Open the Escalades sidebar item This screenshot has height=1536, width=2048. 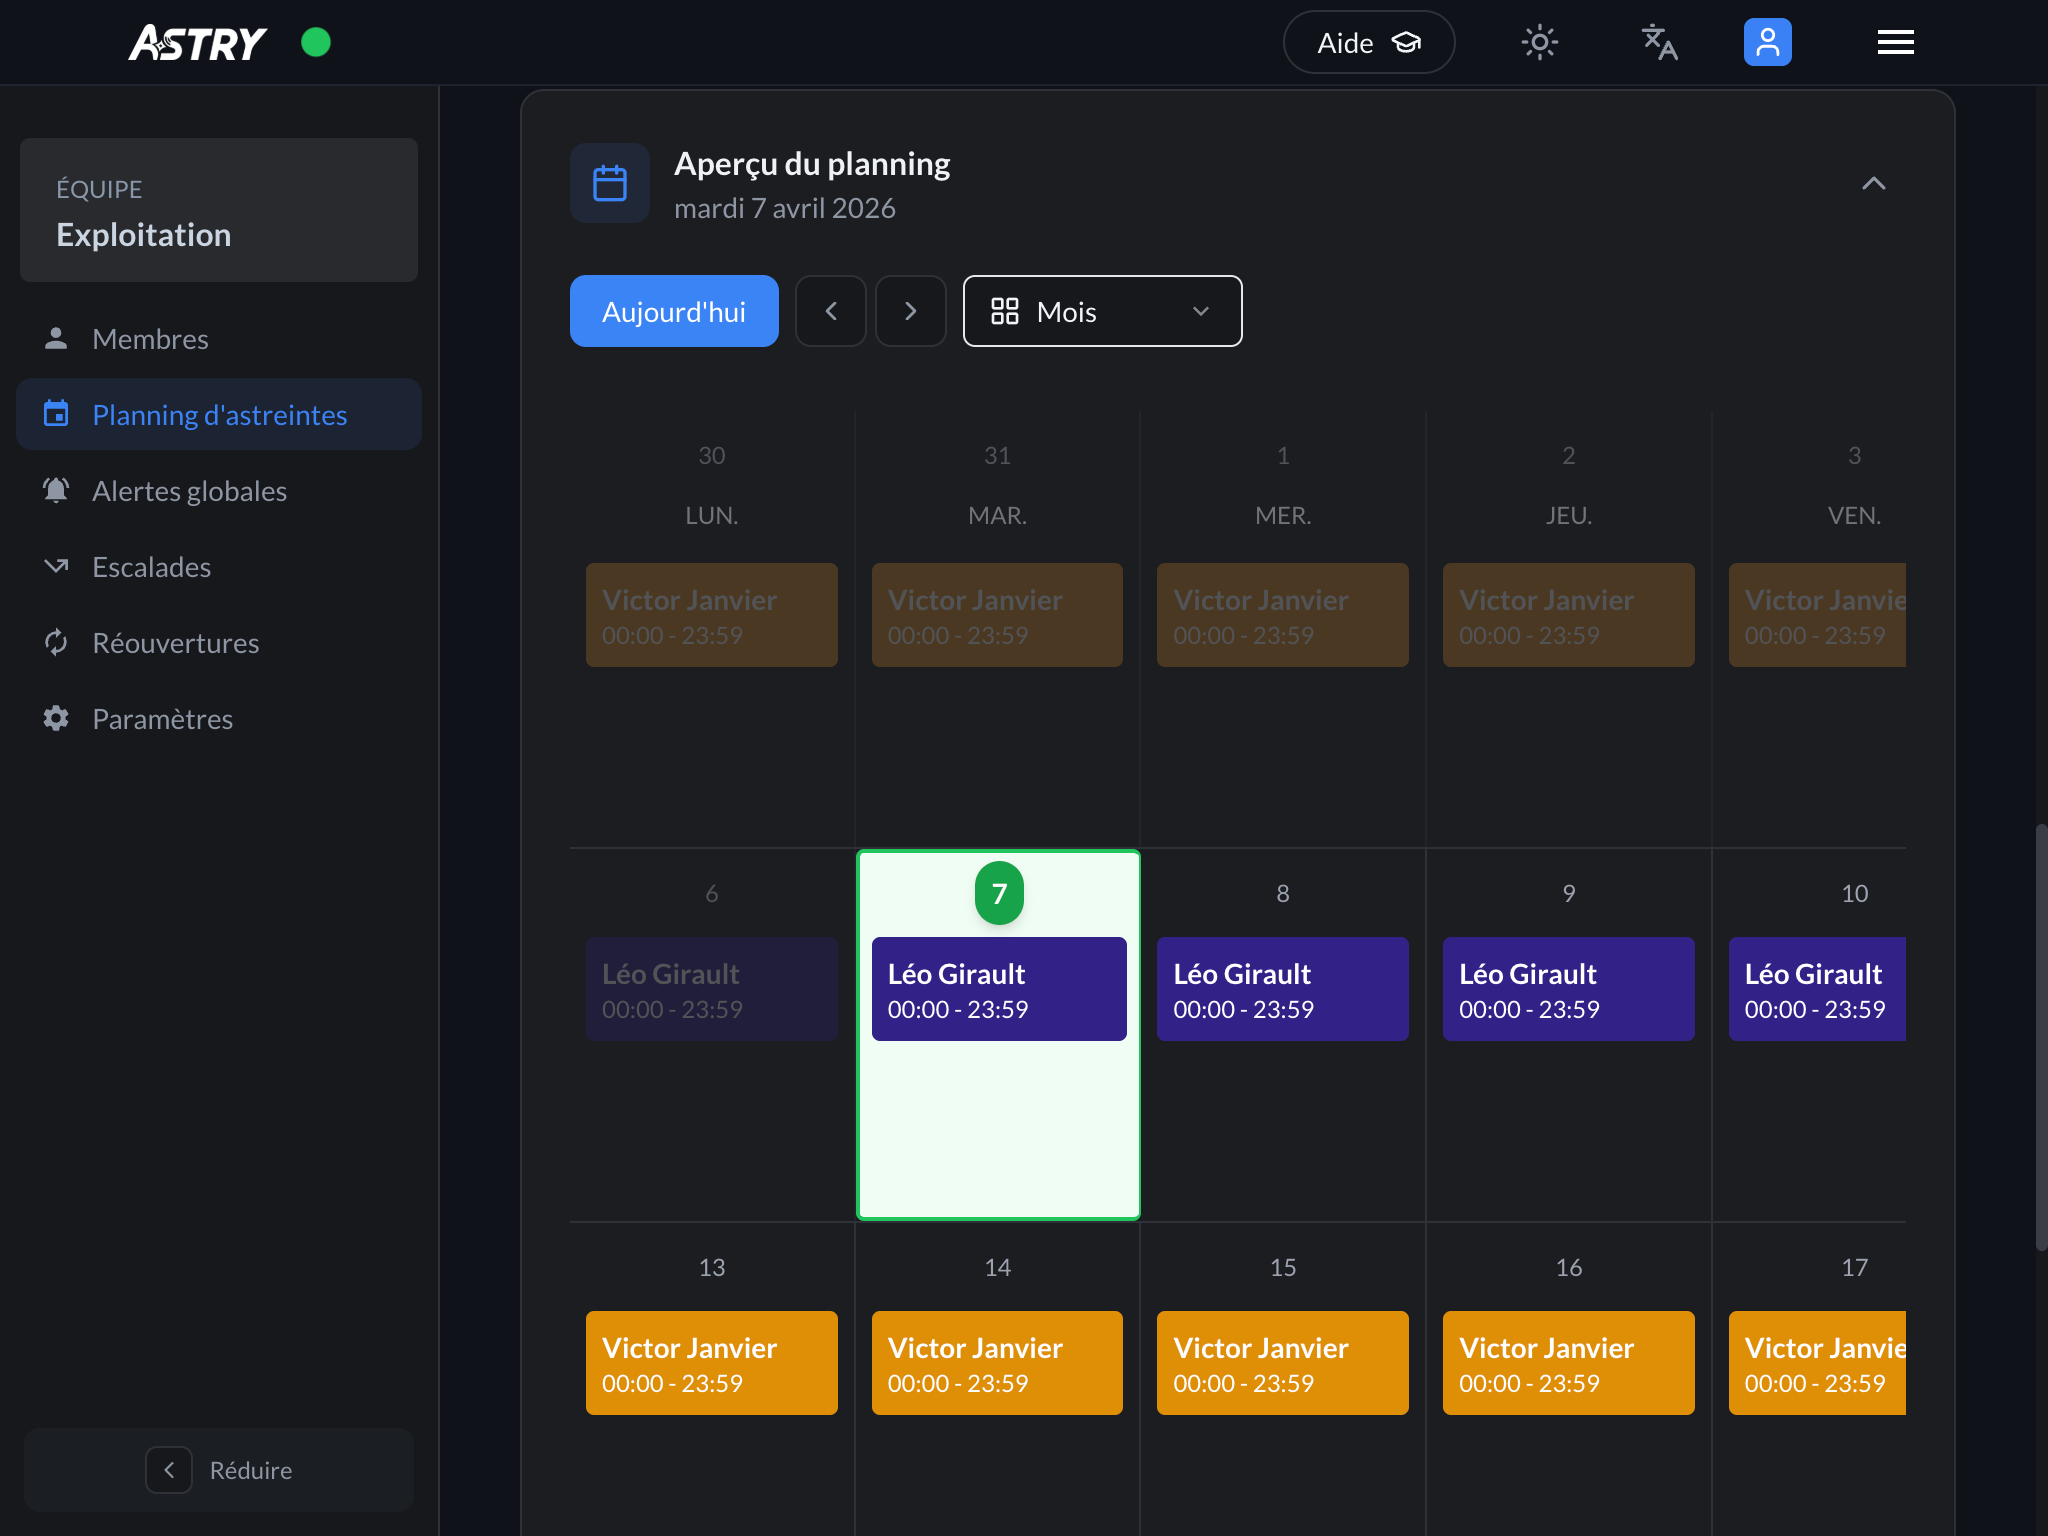point(151,567)
